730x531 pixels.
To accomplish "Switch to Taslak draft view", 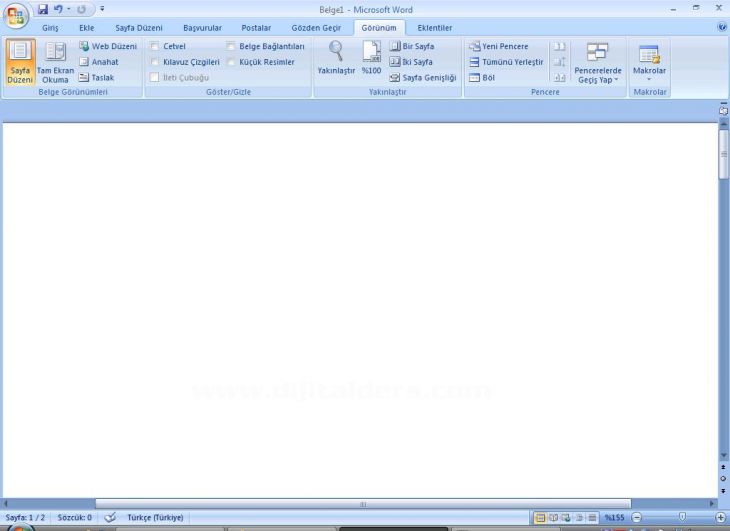I will 96,78.
